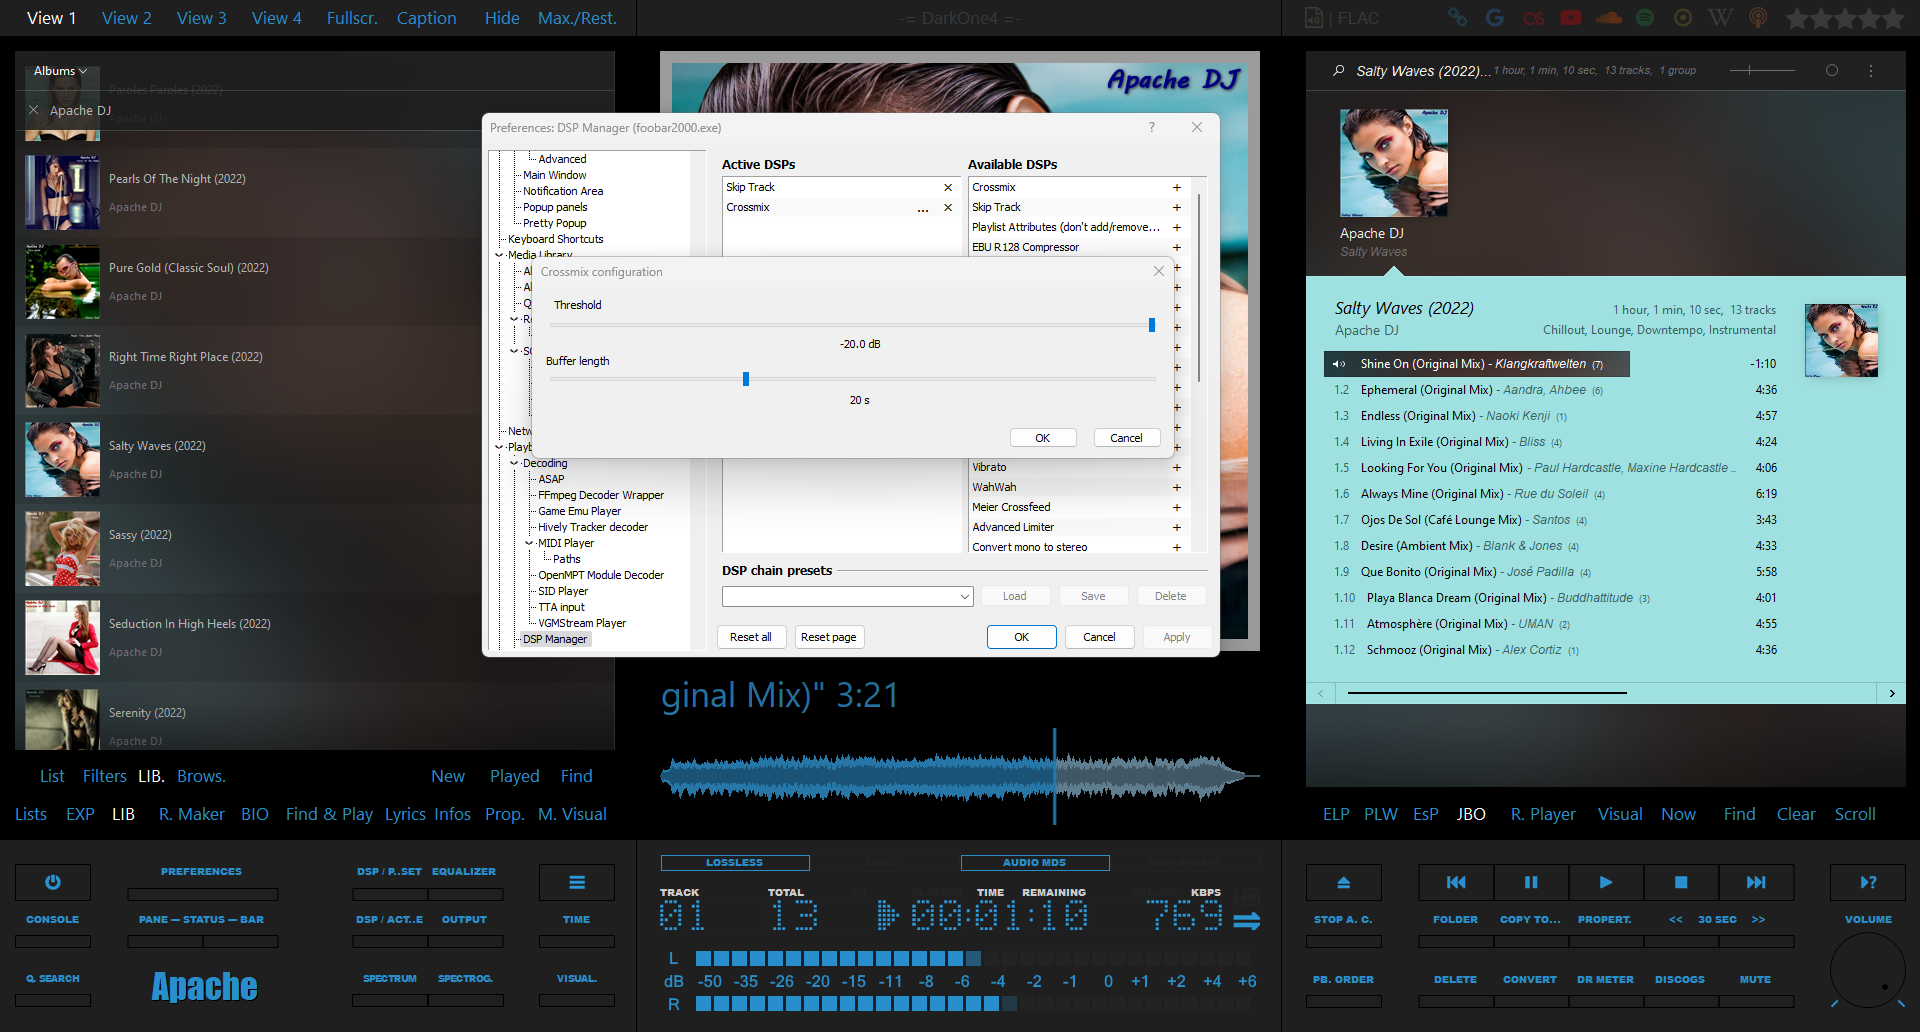Click the hamburger icon above TIME
Viewport: 1920px width, 1032px height.
577,882
